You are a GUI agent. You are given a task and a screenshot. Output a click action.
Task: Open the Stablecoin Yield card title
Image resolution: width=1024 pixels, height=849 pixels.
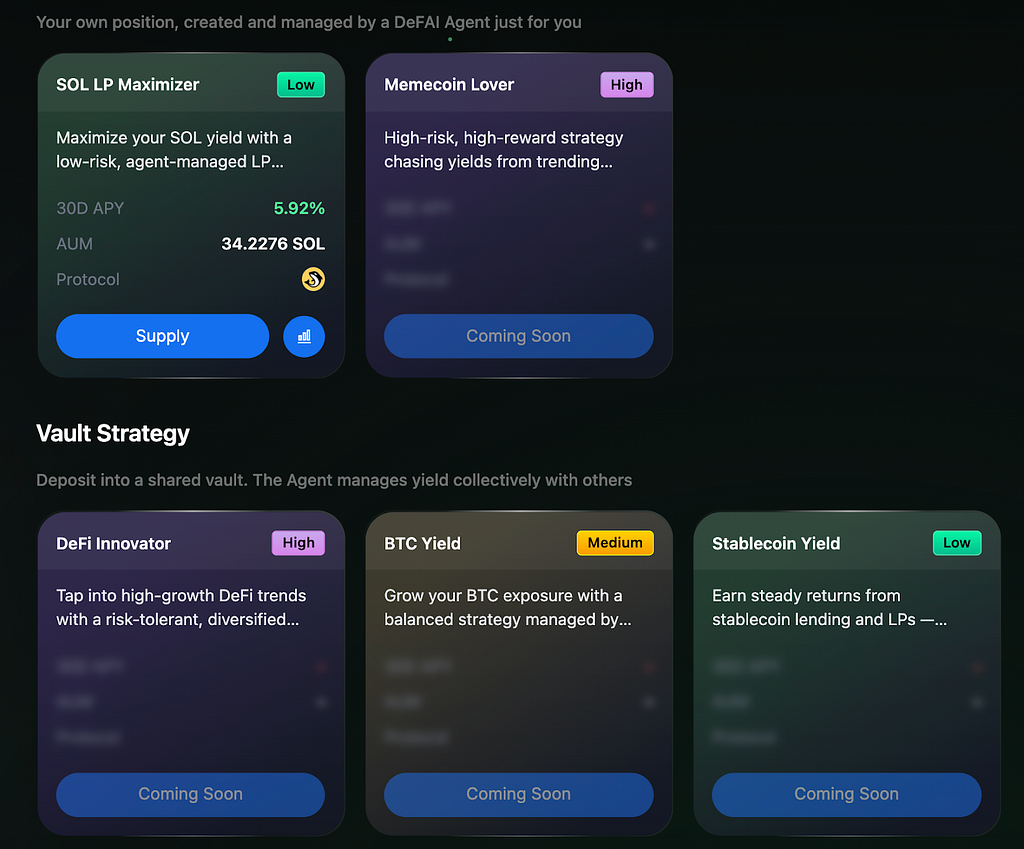tap(776, 543)
